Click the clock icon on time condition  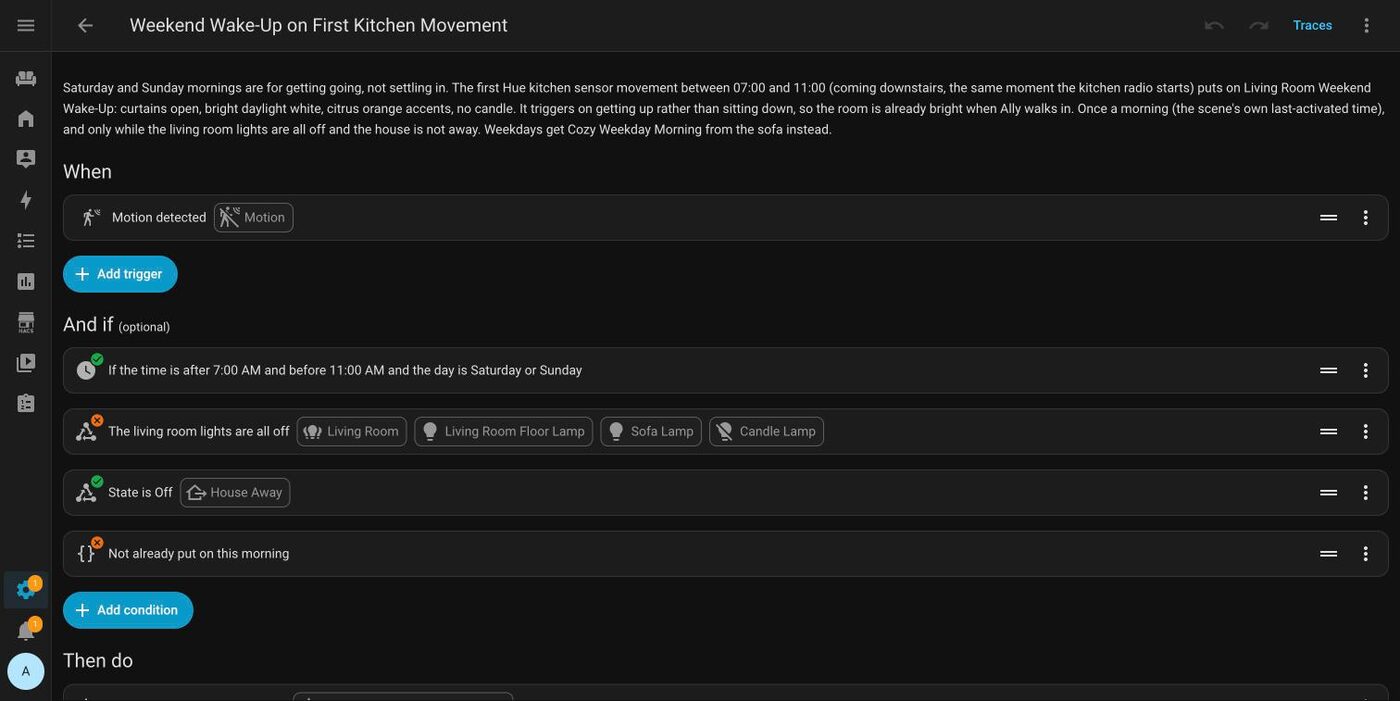click(x=86, y=371)
